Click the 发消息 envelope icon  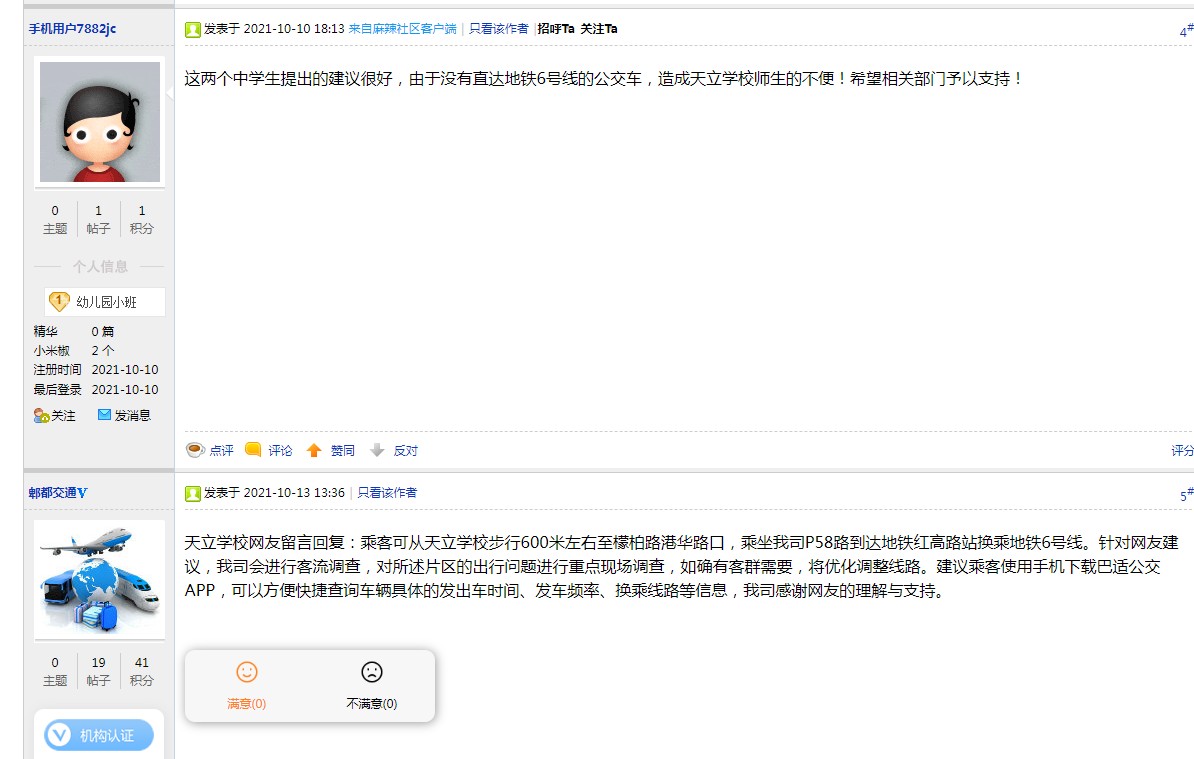coord(104,415)
